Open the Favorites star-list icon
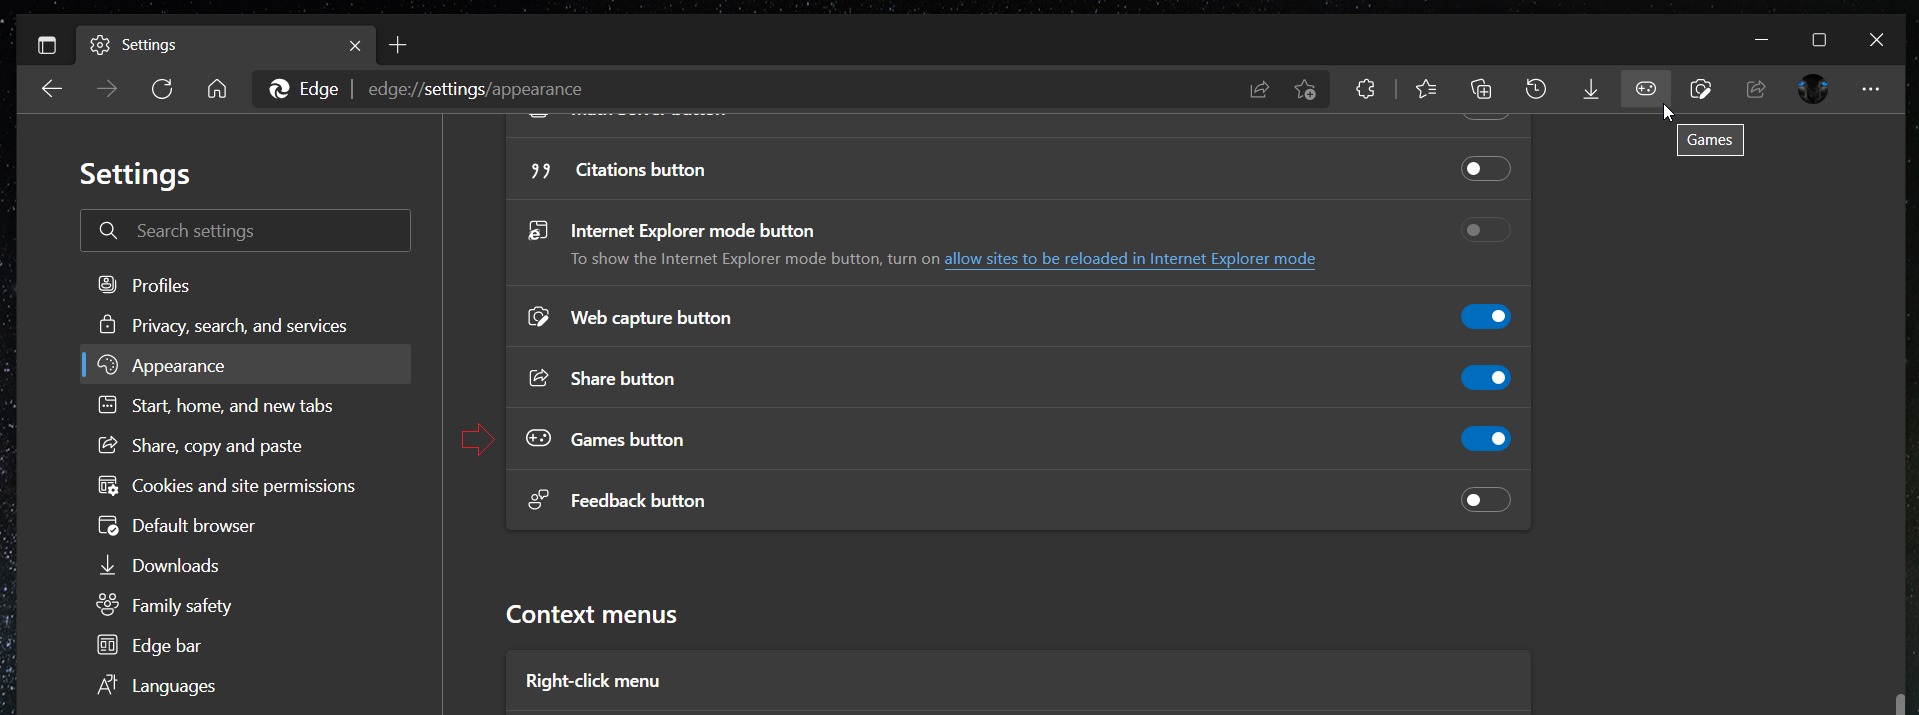Image resolution: width=1919 pixels, height=715 pixels. coord(1426,89)
